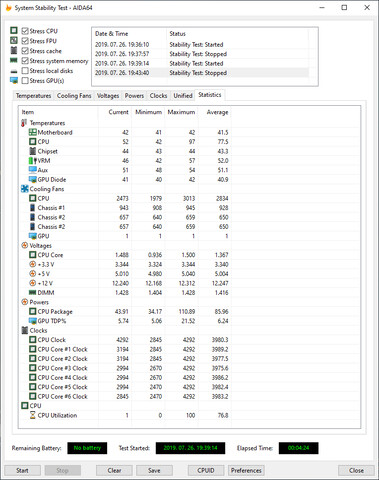Click the VRM row icon
Image resolution: width=379 pixels, height=480 pixels.
(32, 161)
